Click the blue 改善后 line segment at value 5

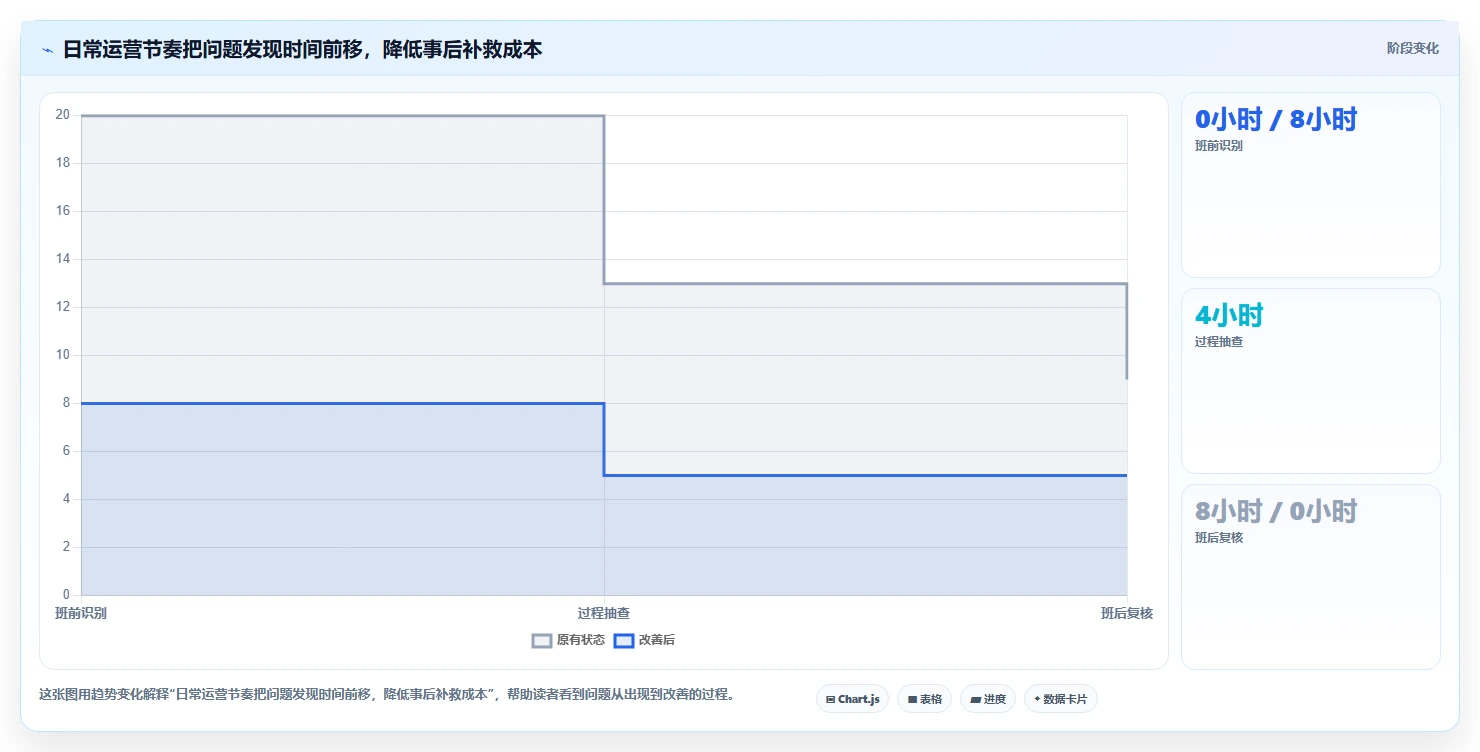(866, 475)
